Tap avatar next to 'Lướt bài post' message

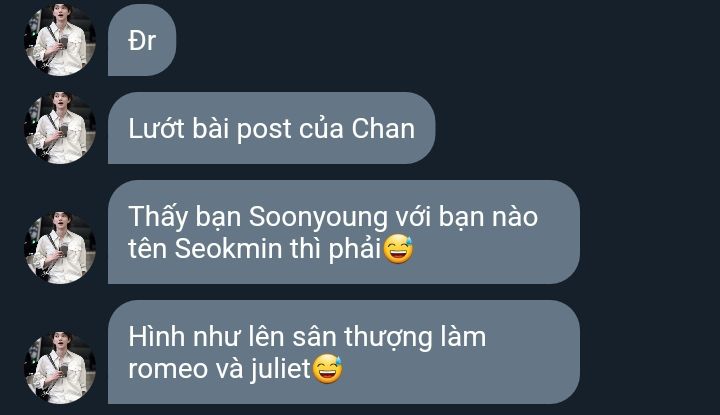click(60, 128)
